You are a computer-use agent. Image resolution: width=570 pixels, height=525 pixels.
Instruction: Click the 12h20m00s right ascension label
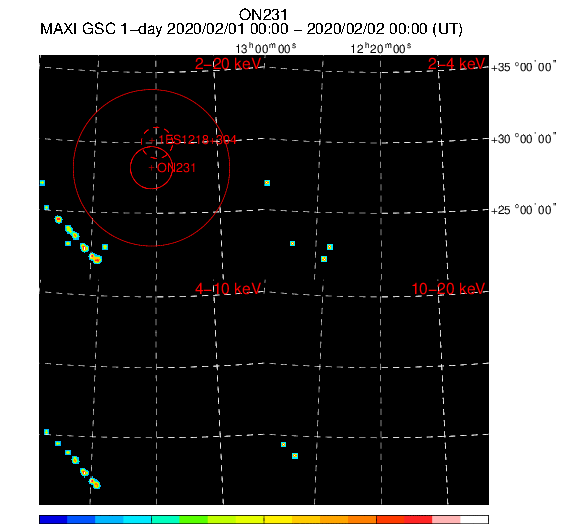pos(381,48)
